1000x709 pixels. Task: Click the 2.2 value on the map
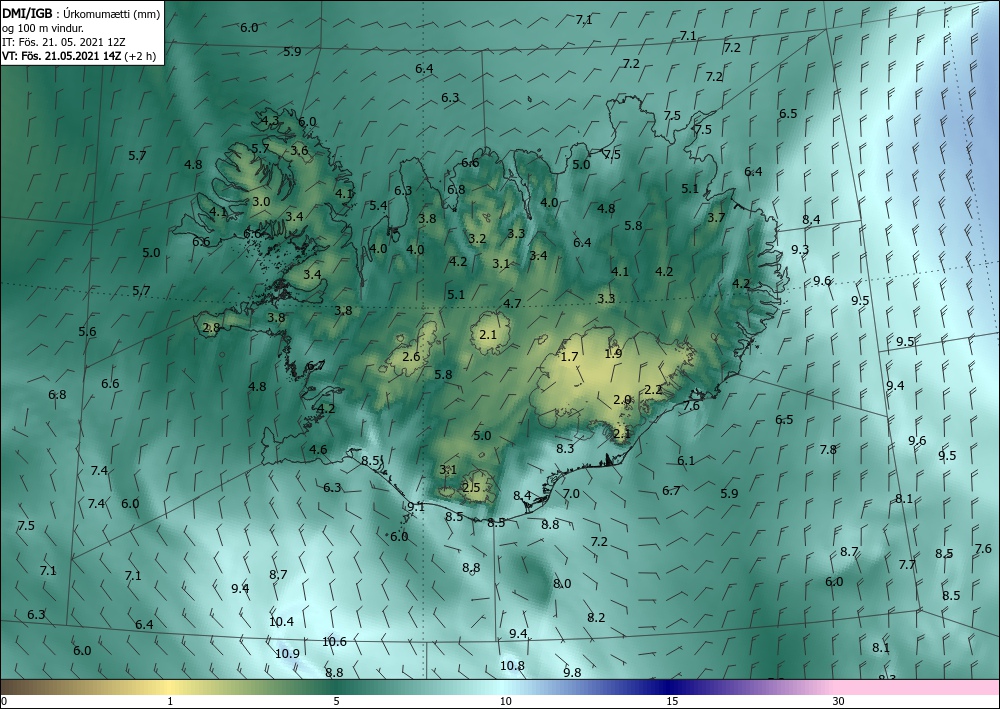[653, 390]
